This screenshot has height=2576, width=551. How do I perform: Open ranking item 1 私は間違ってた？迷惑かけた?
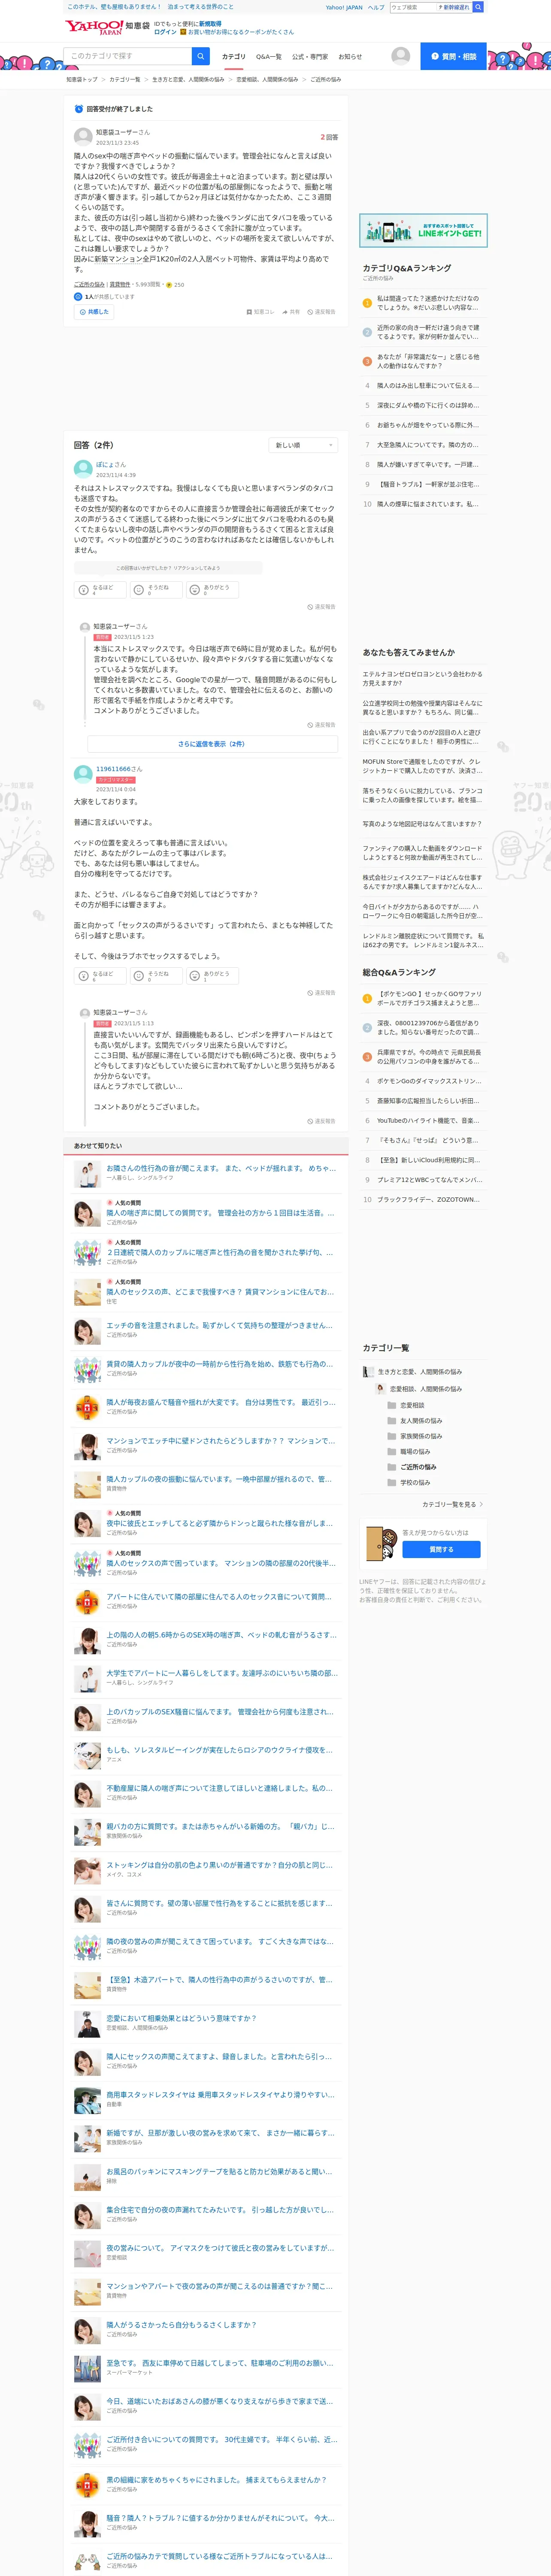point(428,303)
